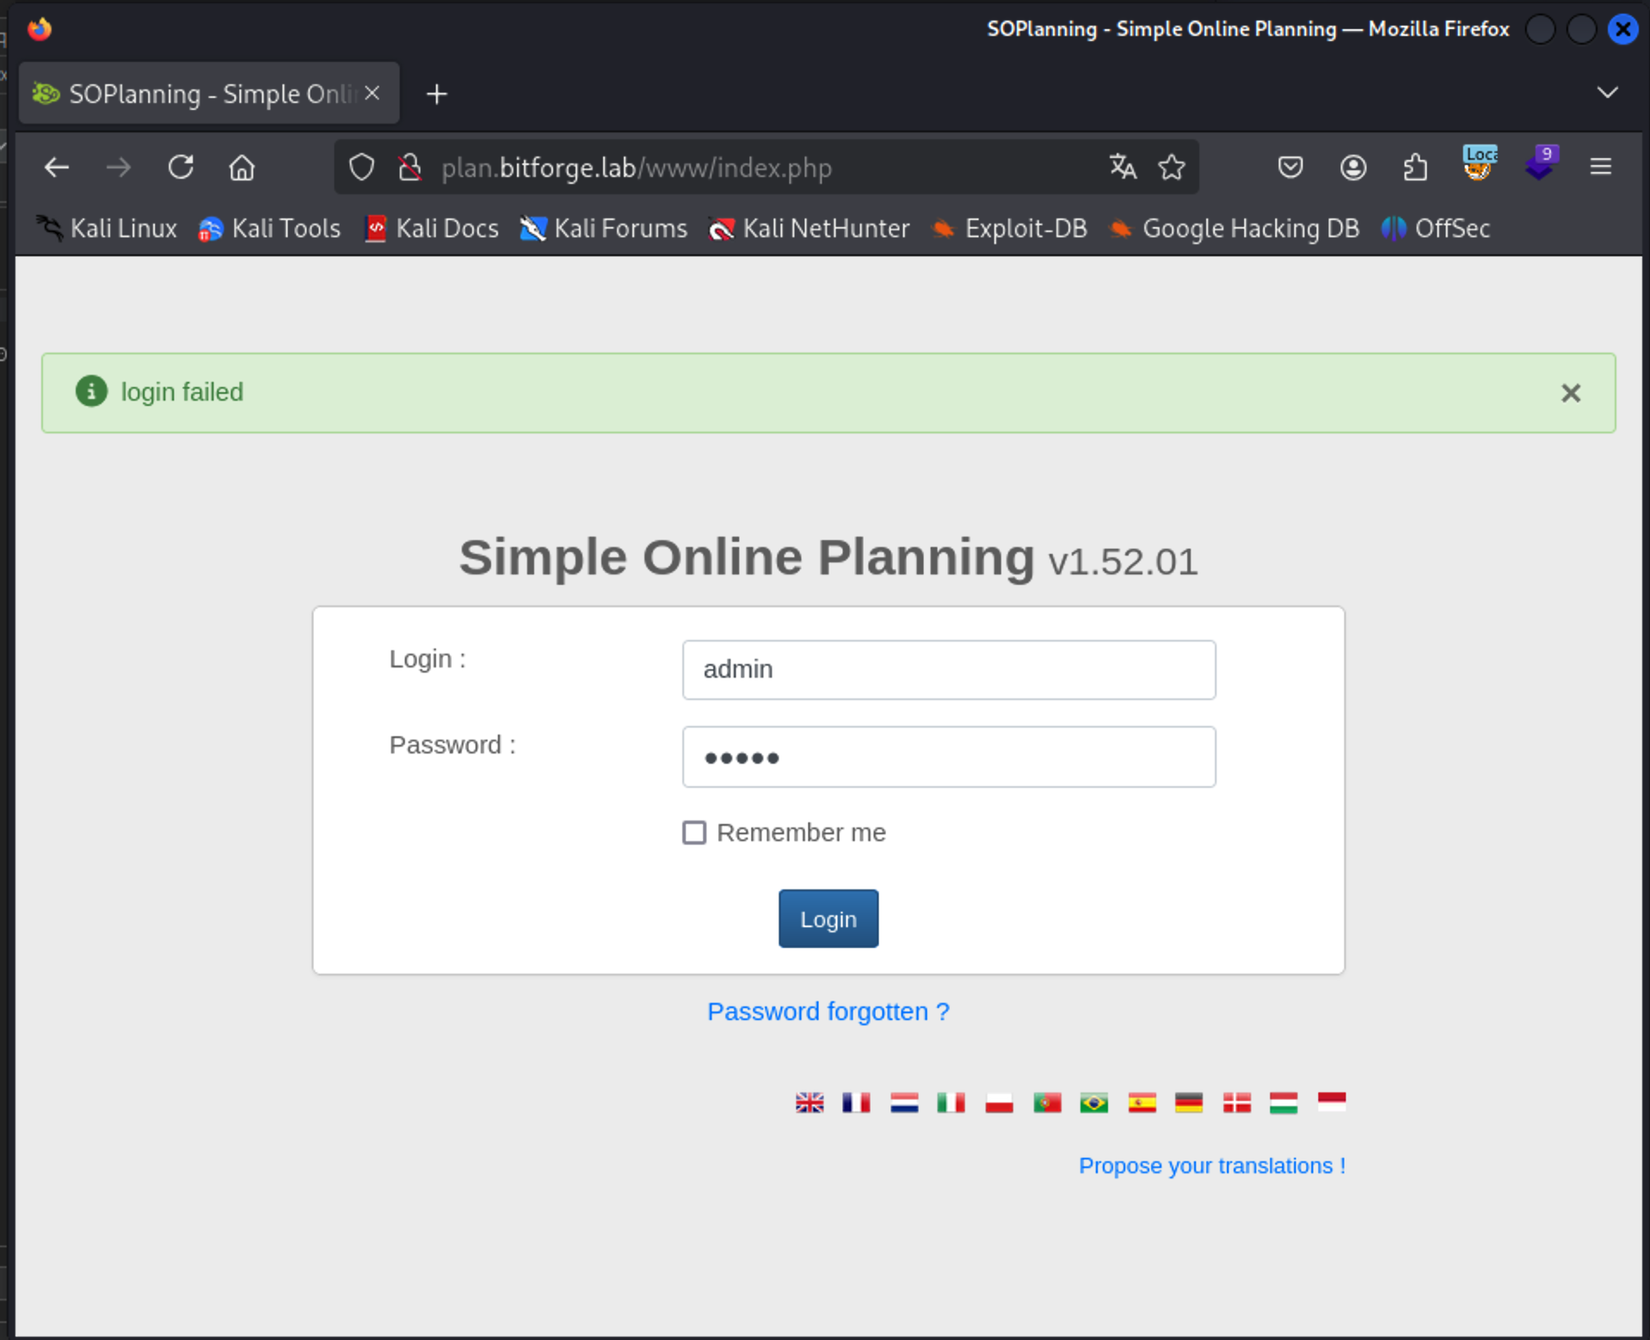1650x1340 pixels.
Task: Click the Login username field
Action: pos(949,670)
